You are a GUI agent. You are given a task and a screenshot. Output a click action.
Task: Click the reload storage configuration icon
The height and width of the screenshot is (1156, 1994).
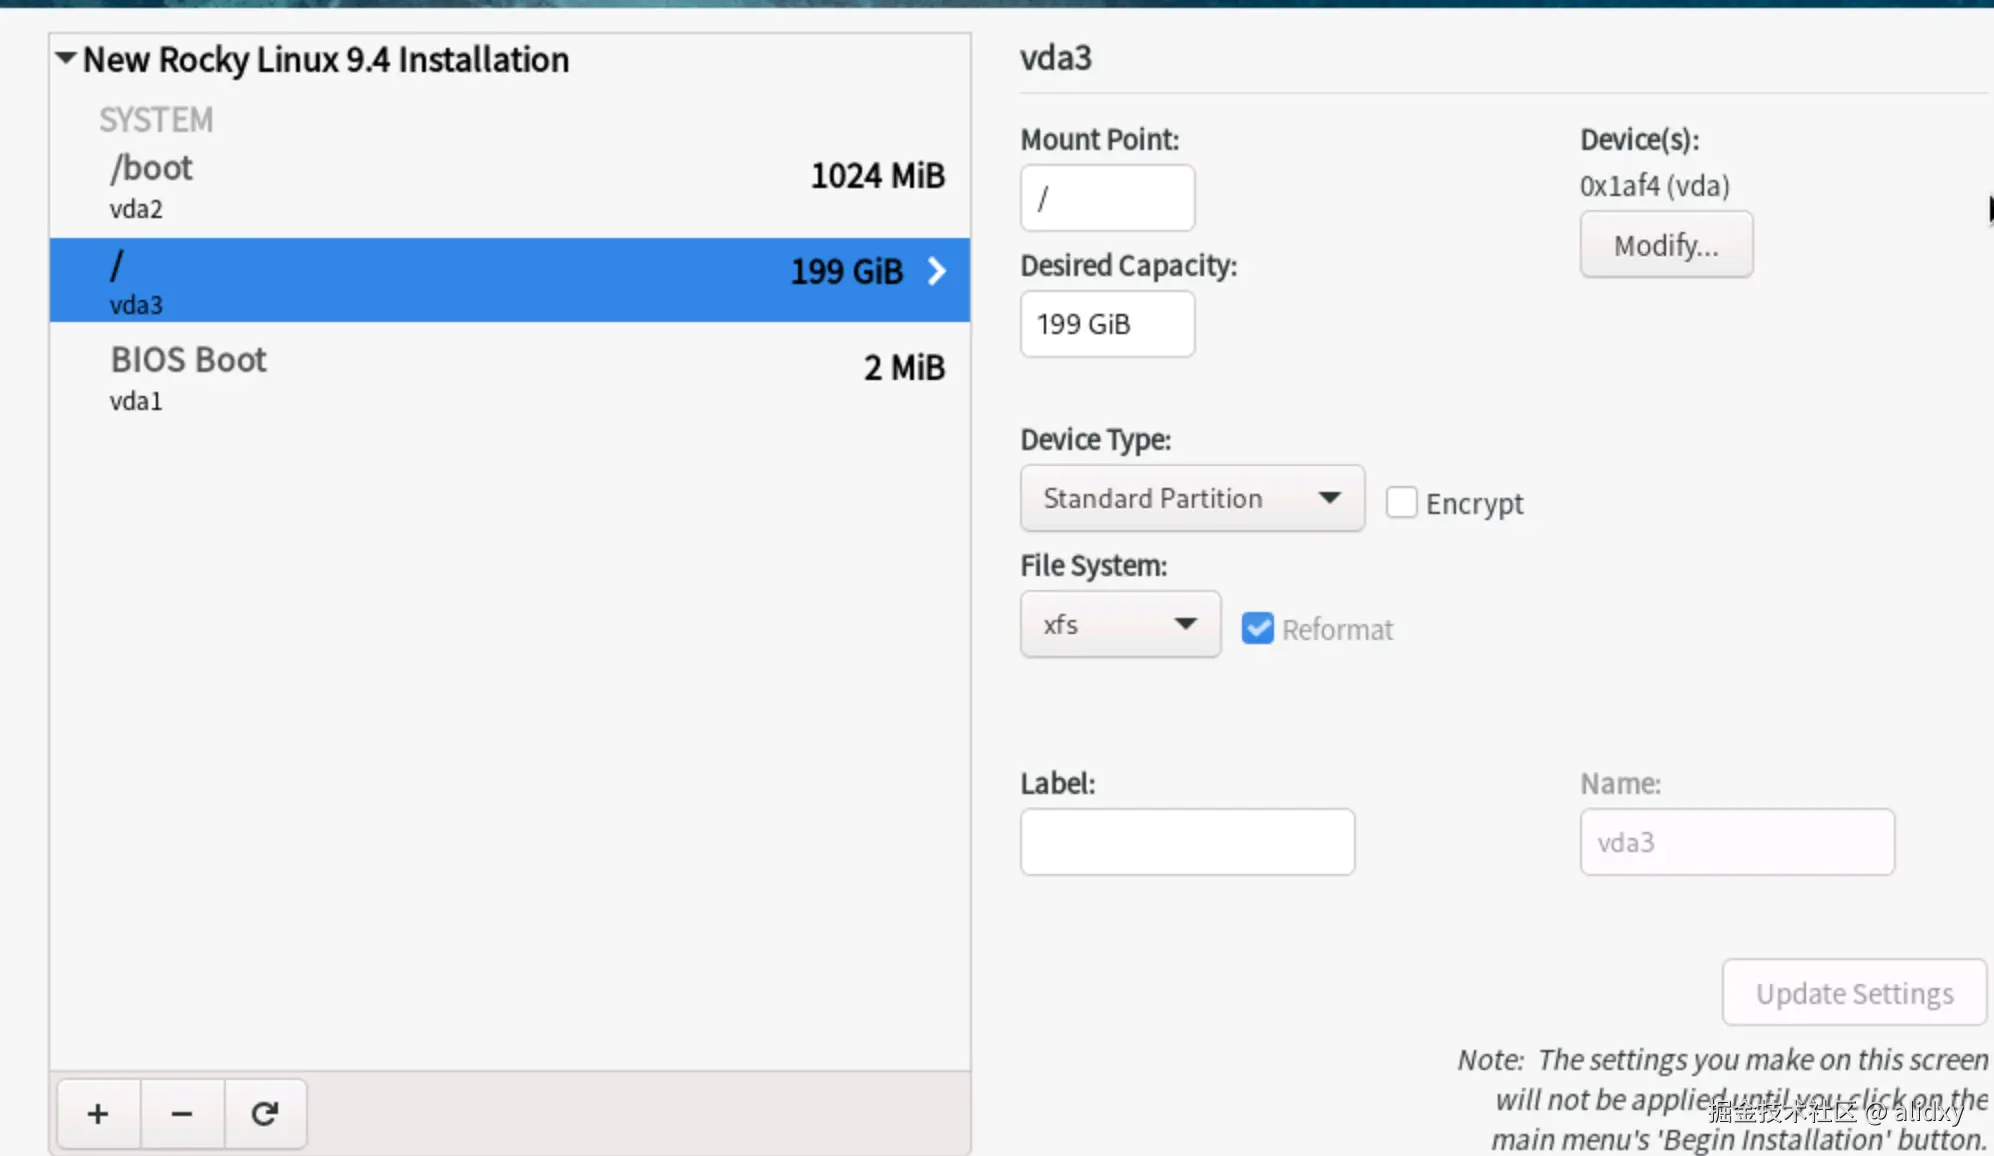pos(265,1113)
